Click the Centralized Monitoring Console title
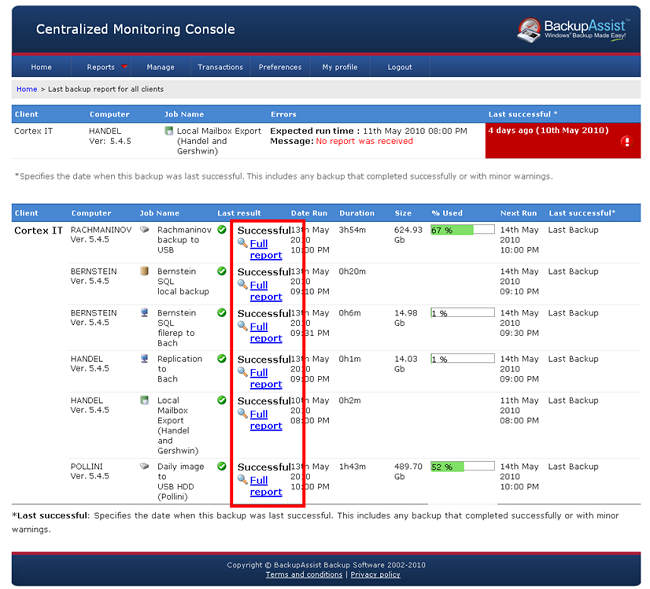The height and width of the screenshot is (589, 650). coord(135,29)
